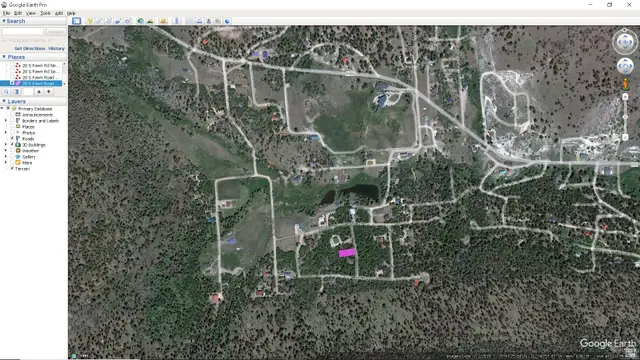Enable the Borders and Labels layer

[12, 121]
